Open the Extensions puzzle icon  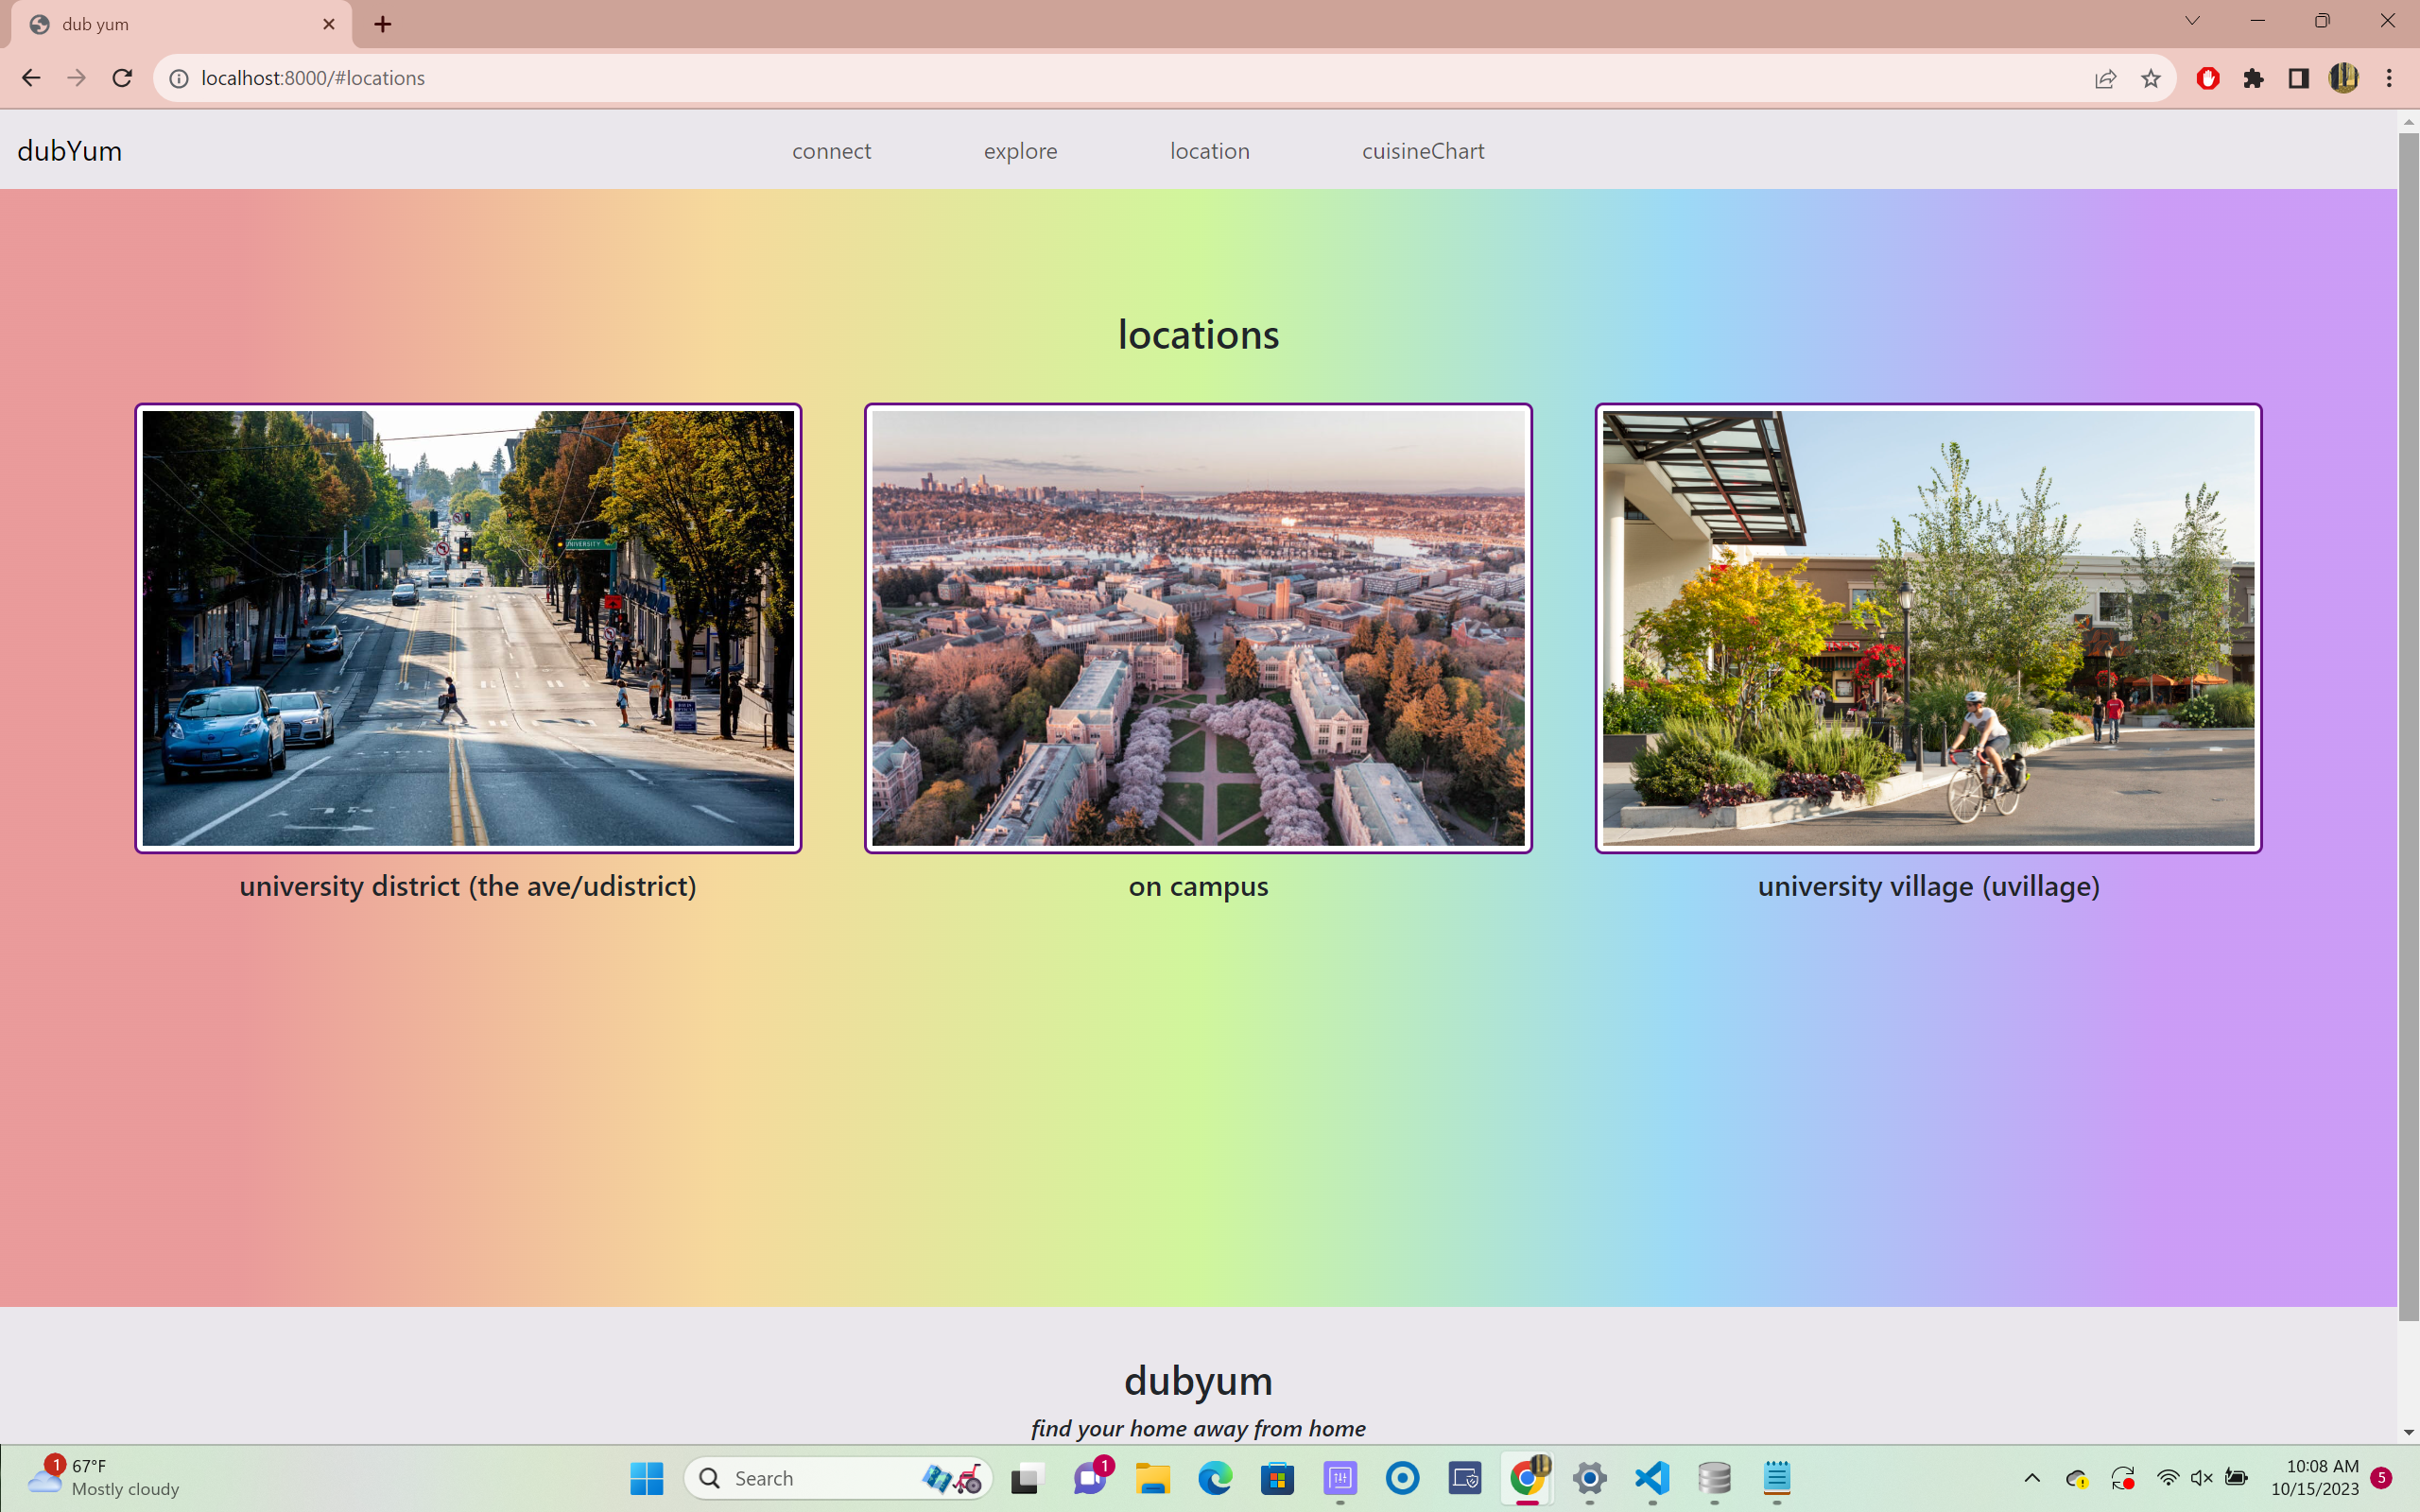2253,78
